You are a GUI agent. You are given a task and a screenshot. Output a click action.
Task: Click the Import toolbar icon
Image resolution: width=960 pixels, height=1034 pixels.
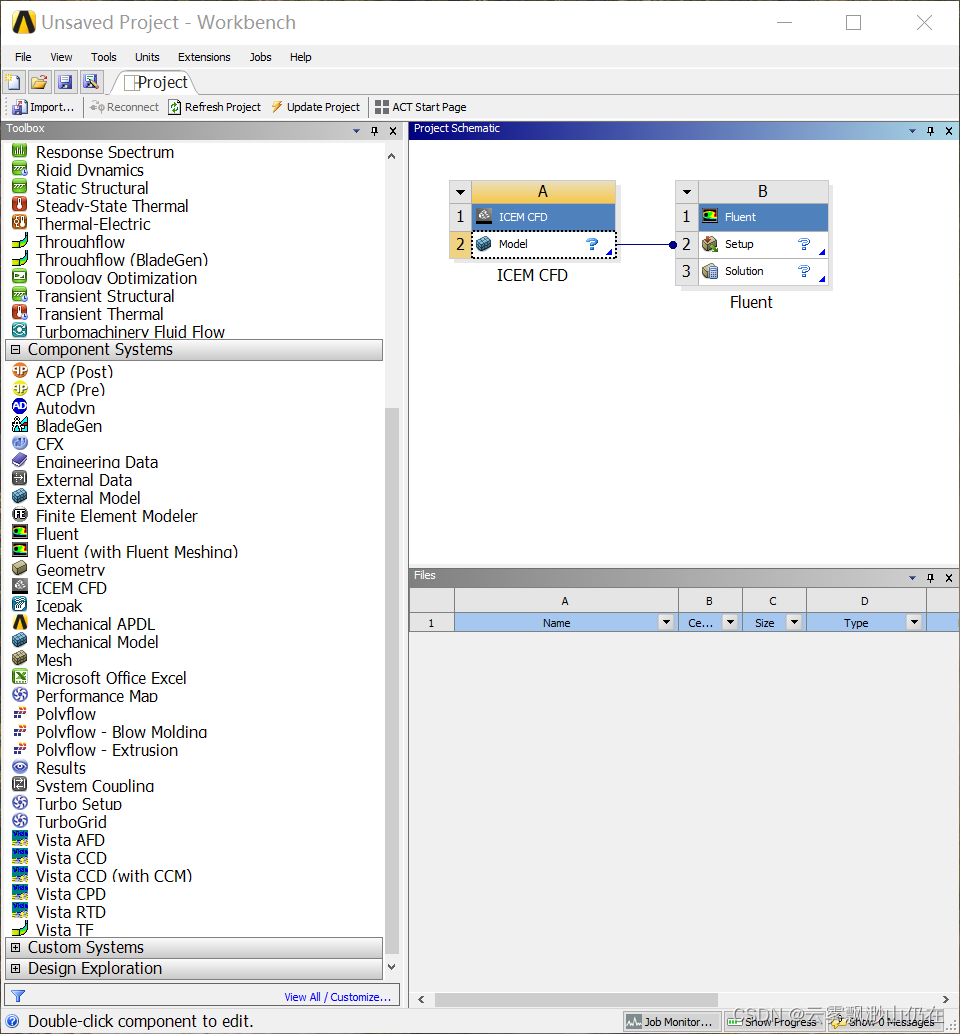coord(43,107)
